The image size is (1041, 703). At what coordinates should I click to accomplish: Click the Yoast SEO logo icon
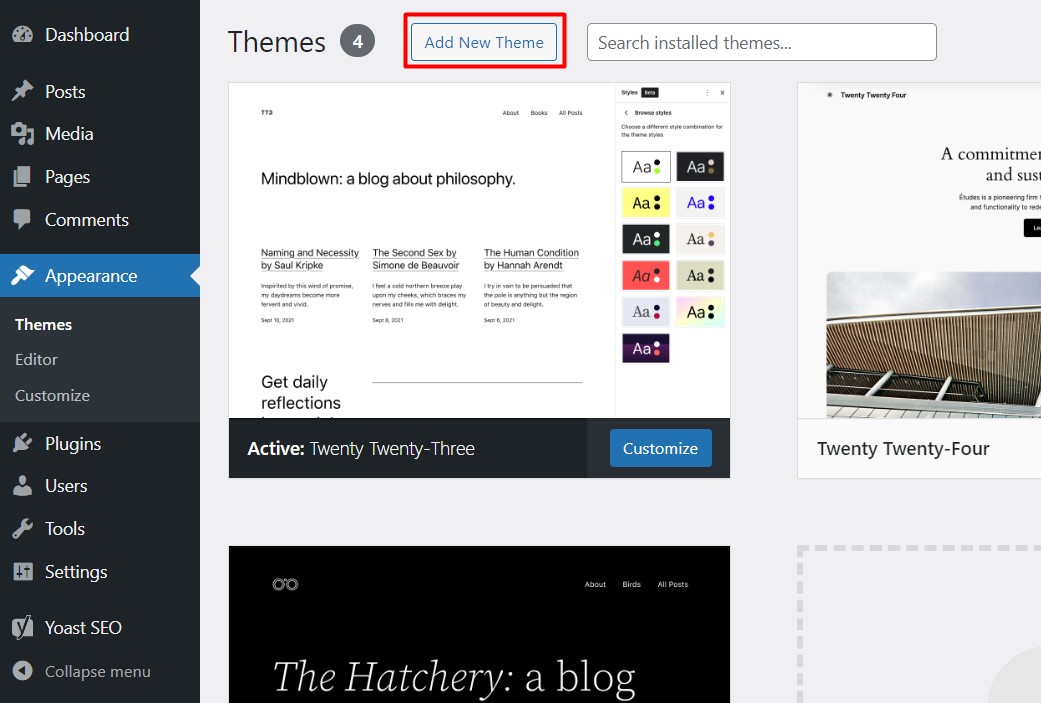click(23, 627)
